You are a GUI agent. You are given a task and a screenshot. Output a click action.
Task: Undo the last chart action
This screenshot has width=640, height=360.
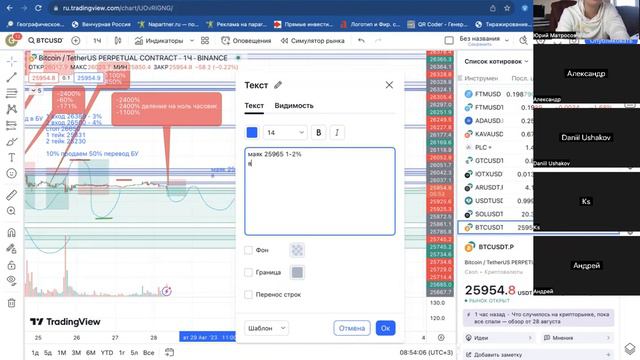pos(361,40)
